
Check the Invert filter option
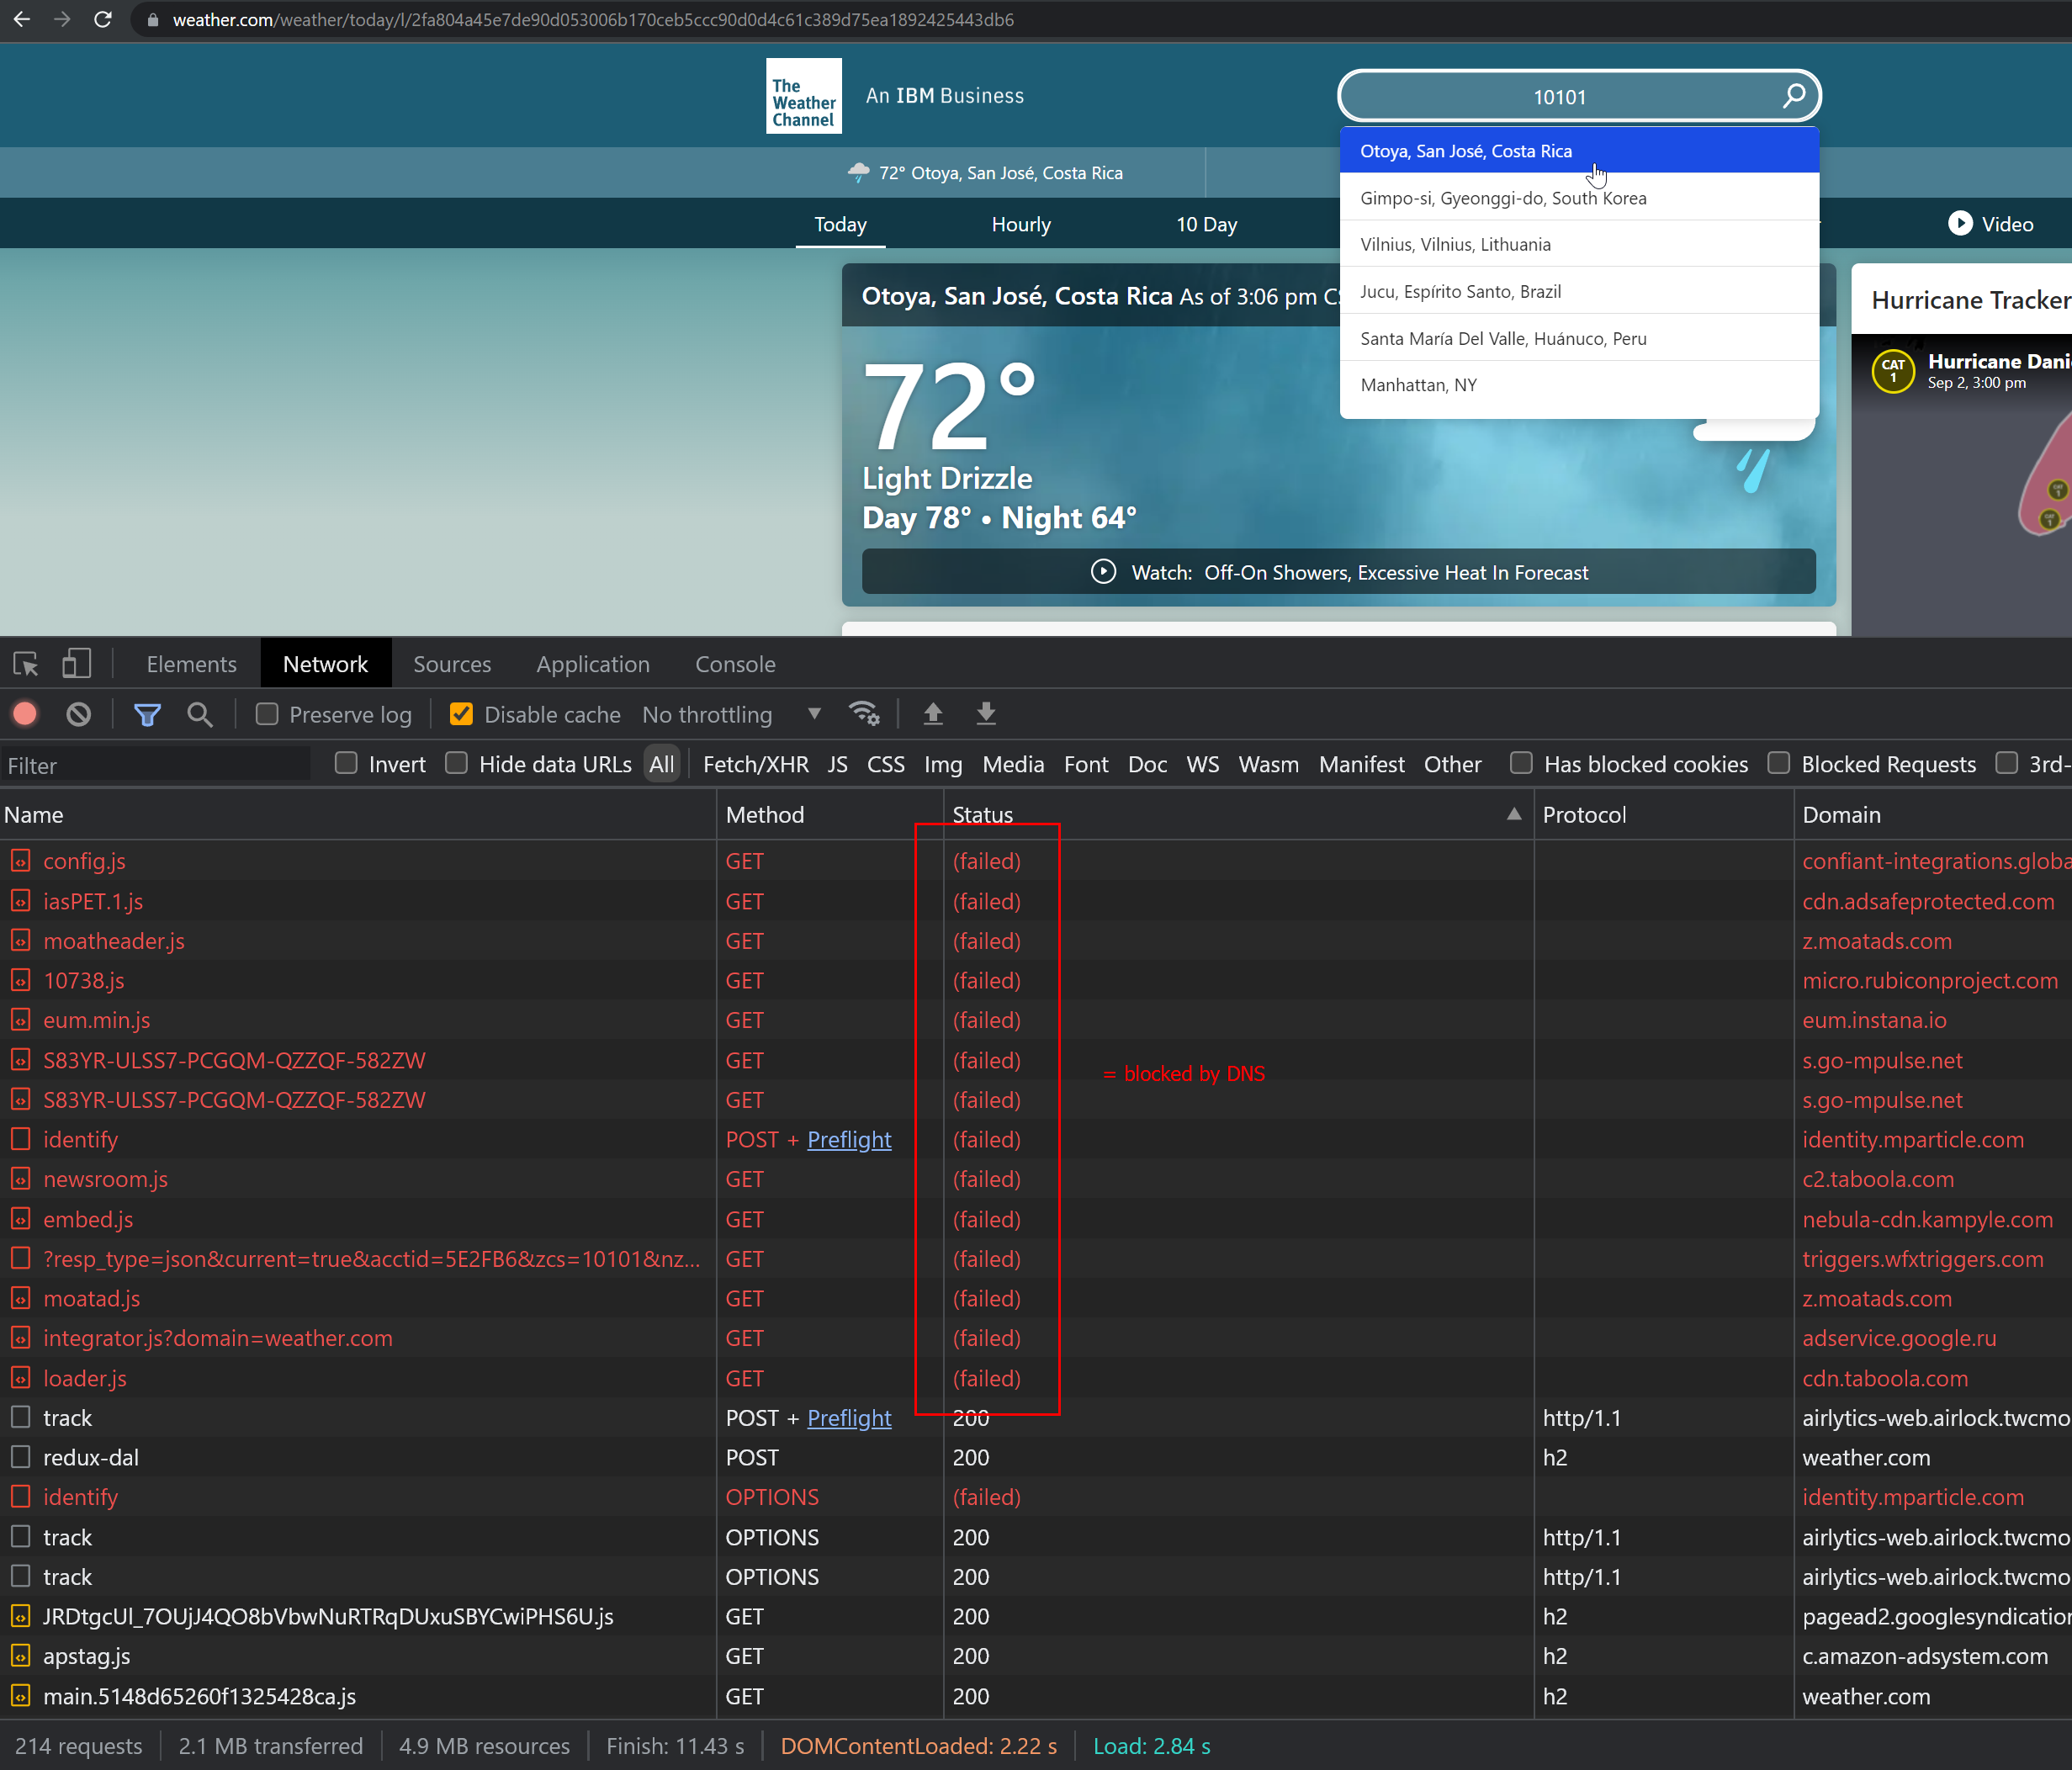pos(346,763)
